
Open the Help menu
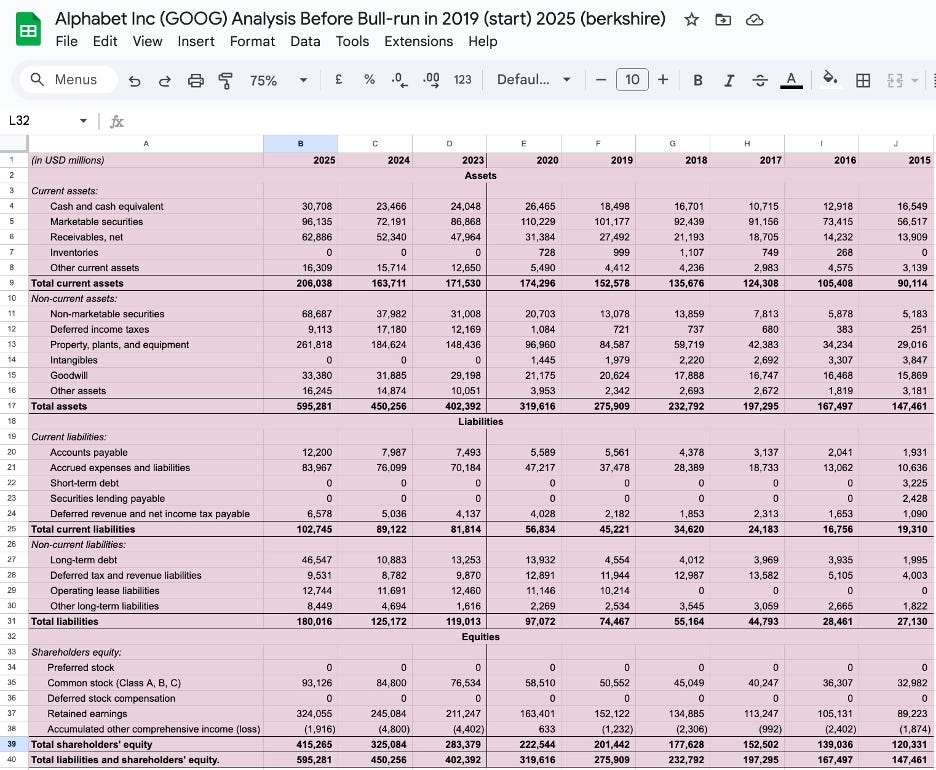pyautogui.click(x=483, y=41)
